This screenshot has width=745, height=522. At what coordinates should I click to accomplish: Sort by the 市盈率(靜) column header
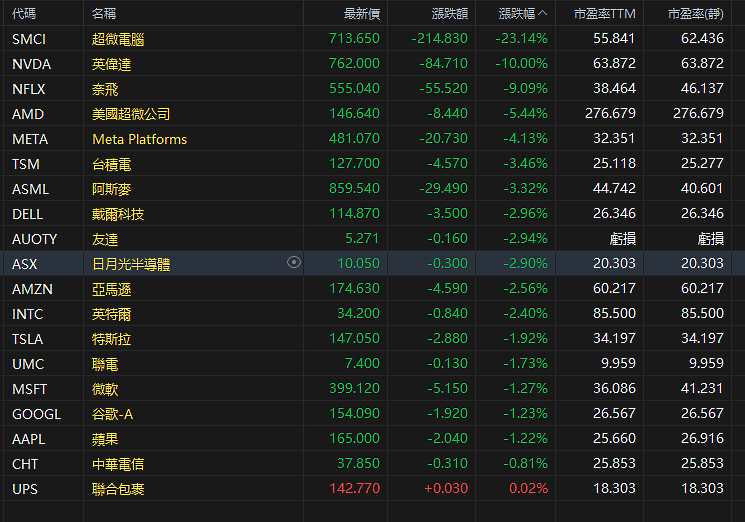coord(696,14)
